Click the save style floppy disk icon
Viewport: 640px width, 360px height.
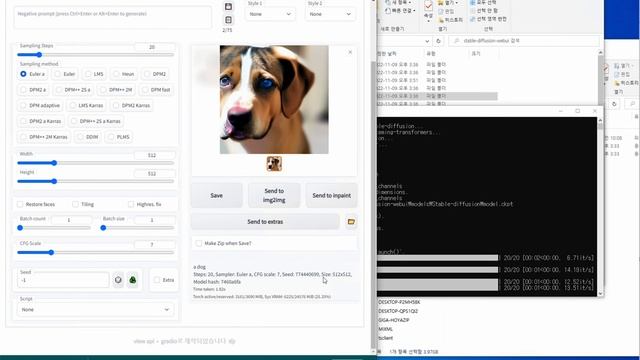pos(228,7)
